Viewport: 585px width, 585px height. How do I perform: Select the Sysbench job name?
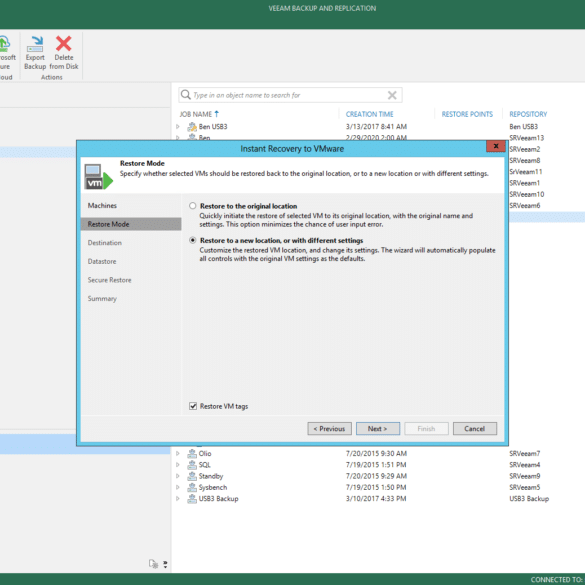[x=213, y=487]
